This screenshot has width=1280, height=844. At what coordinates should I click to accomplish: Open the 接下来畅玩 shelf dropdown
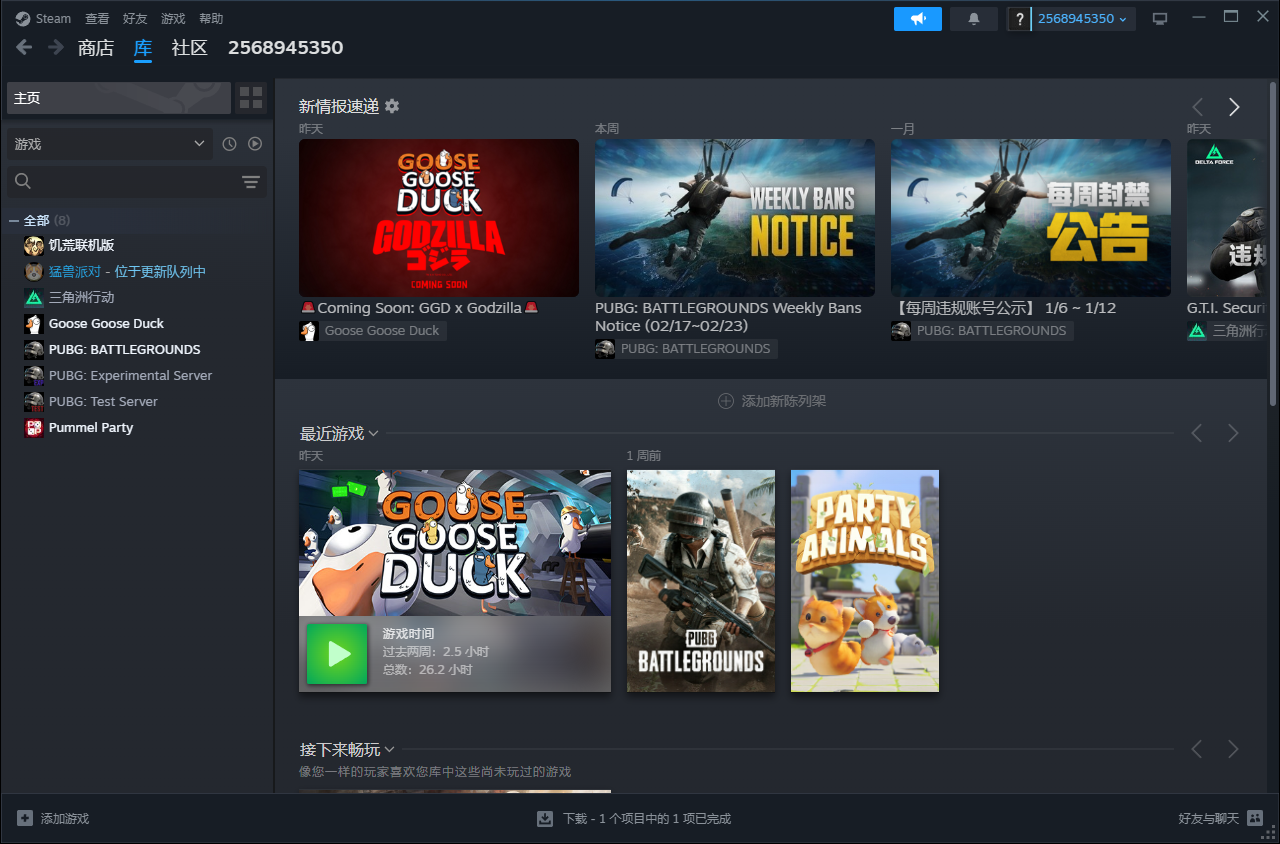pos(389,749)
